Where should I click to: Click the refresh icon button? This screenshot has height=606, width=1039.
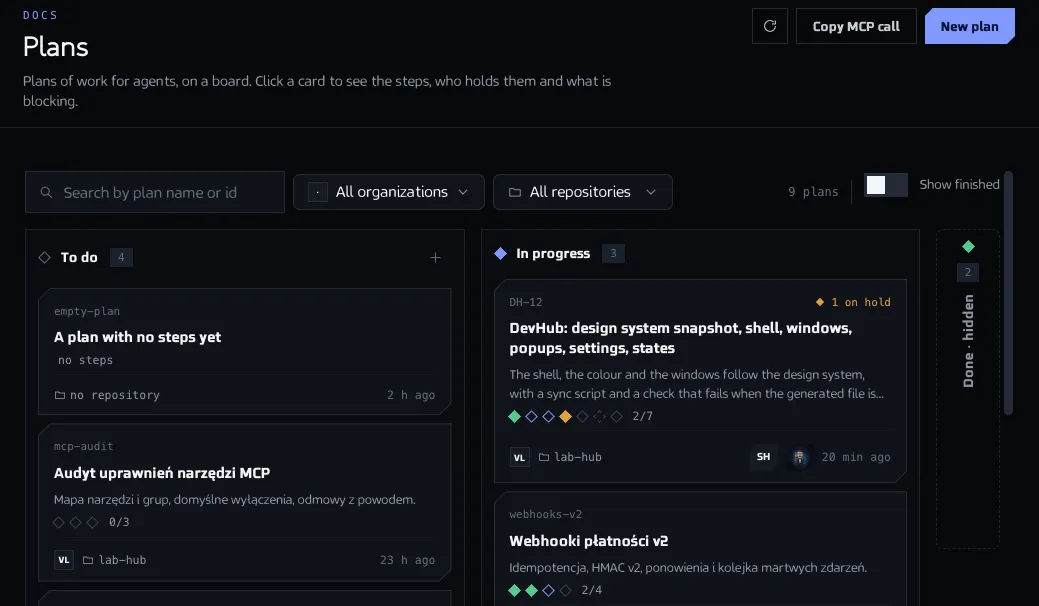769,26
